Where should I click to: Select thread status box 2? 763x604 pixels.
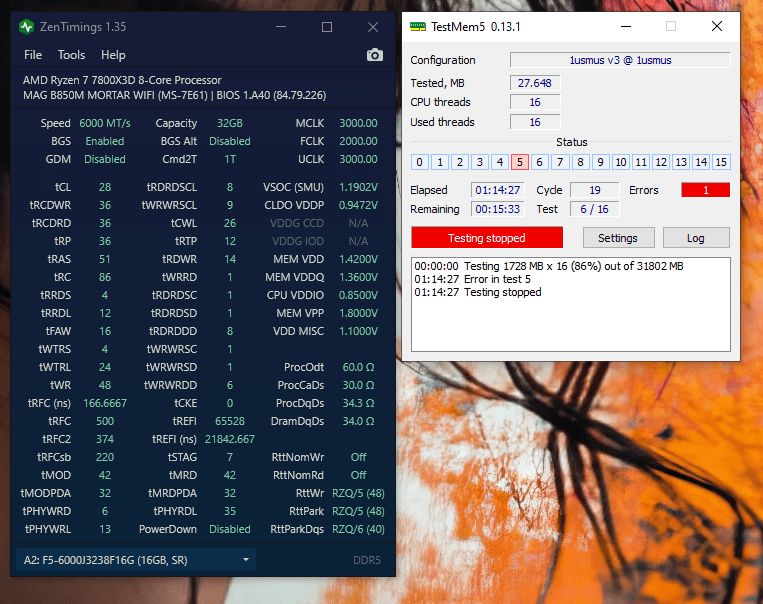460,162
